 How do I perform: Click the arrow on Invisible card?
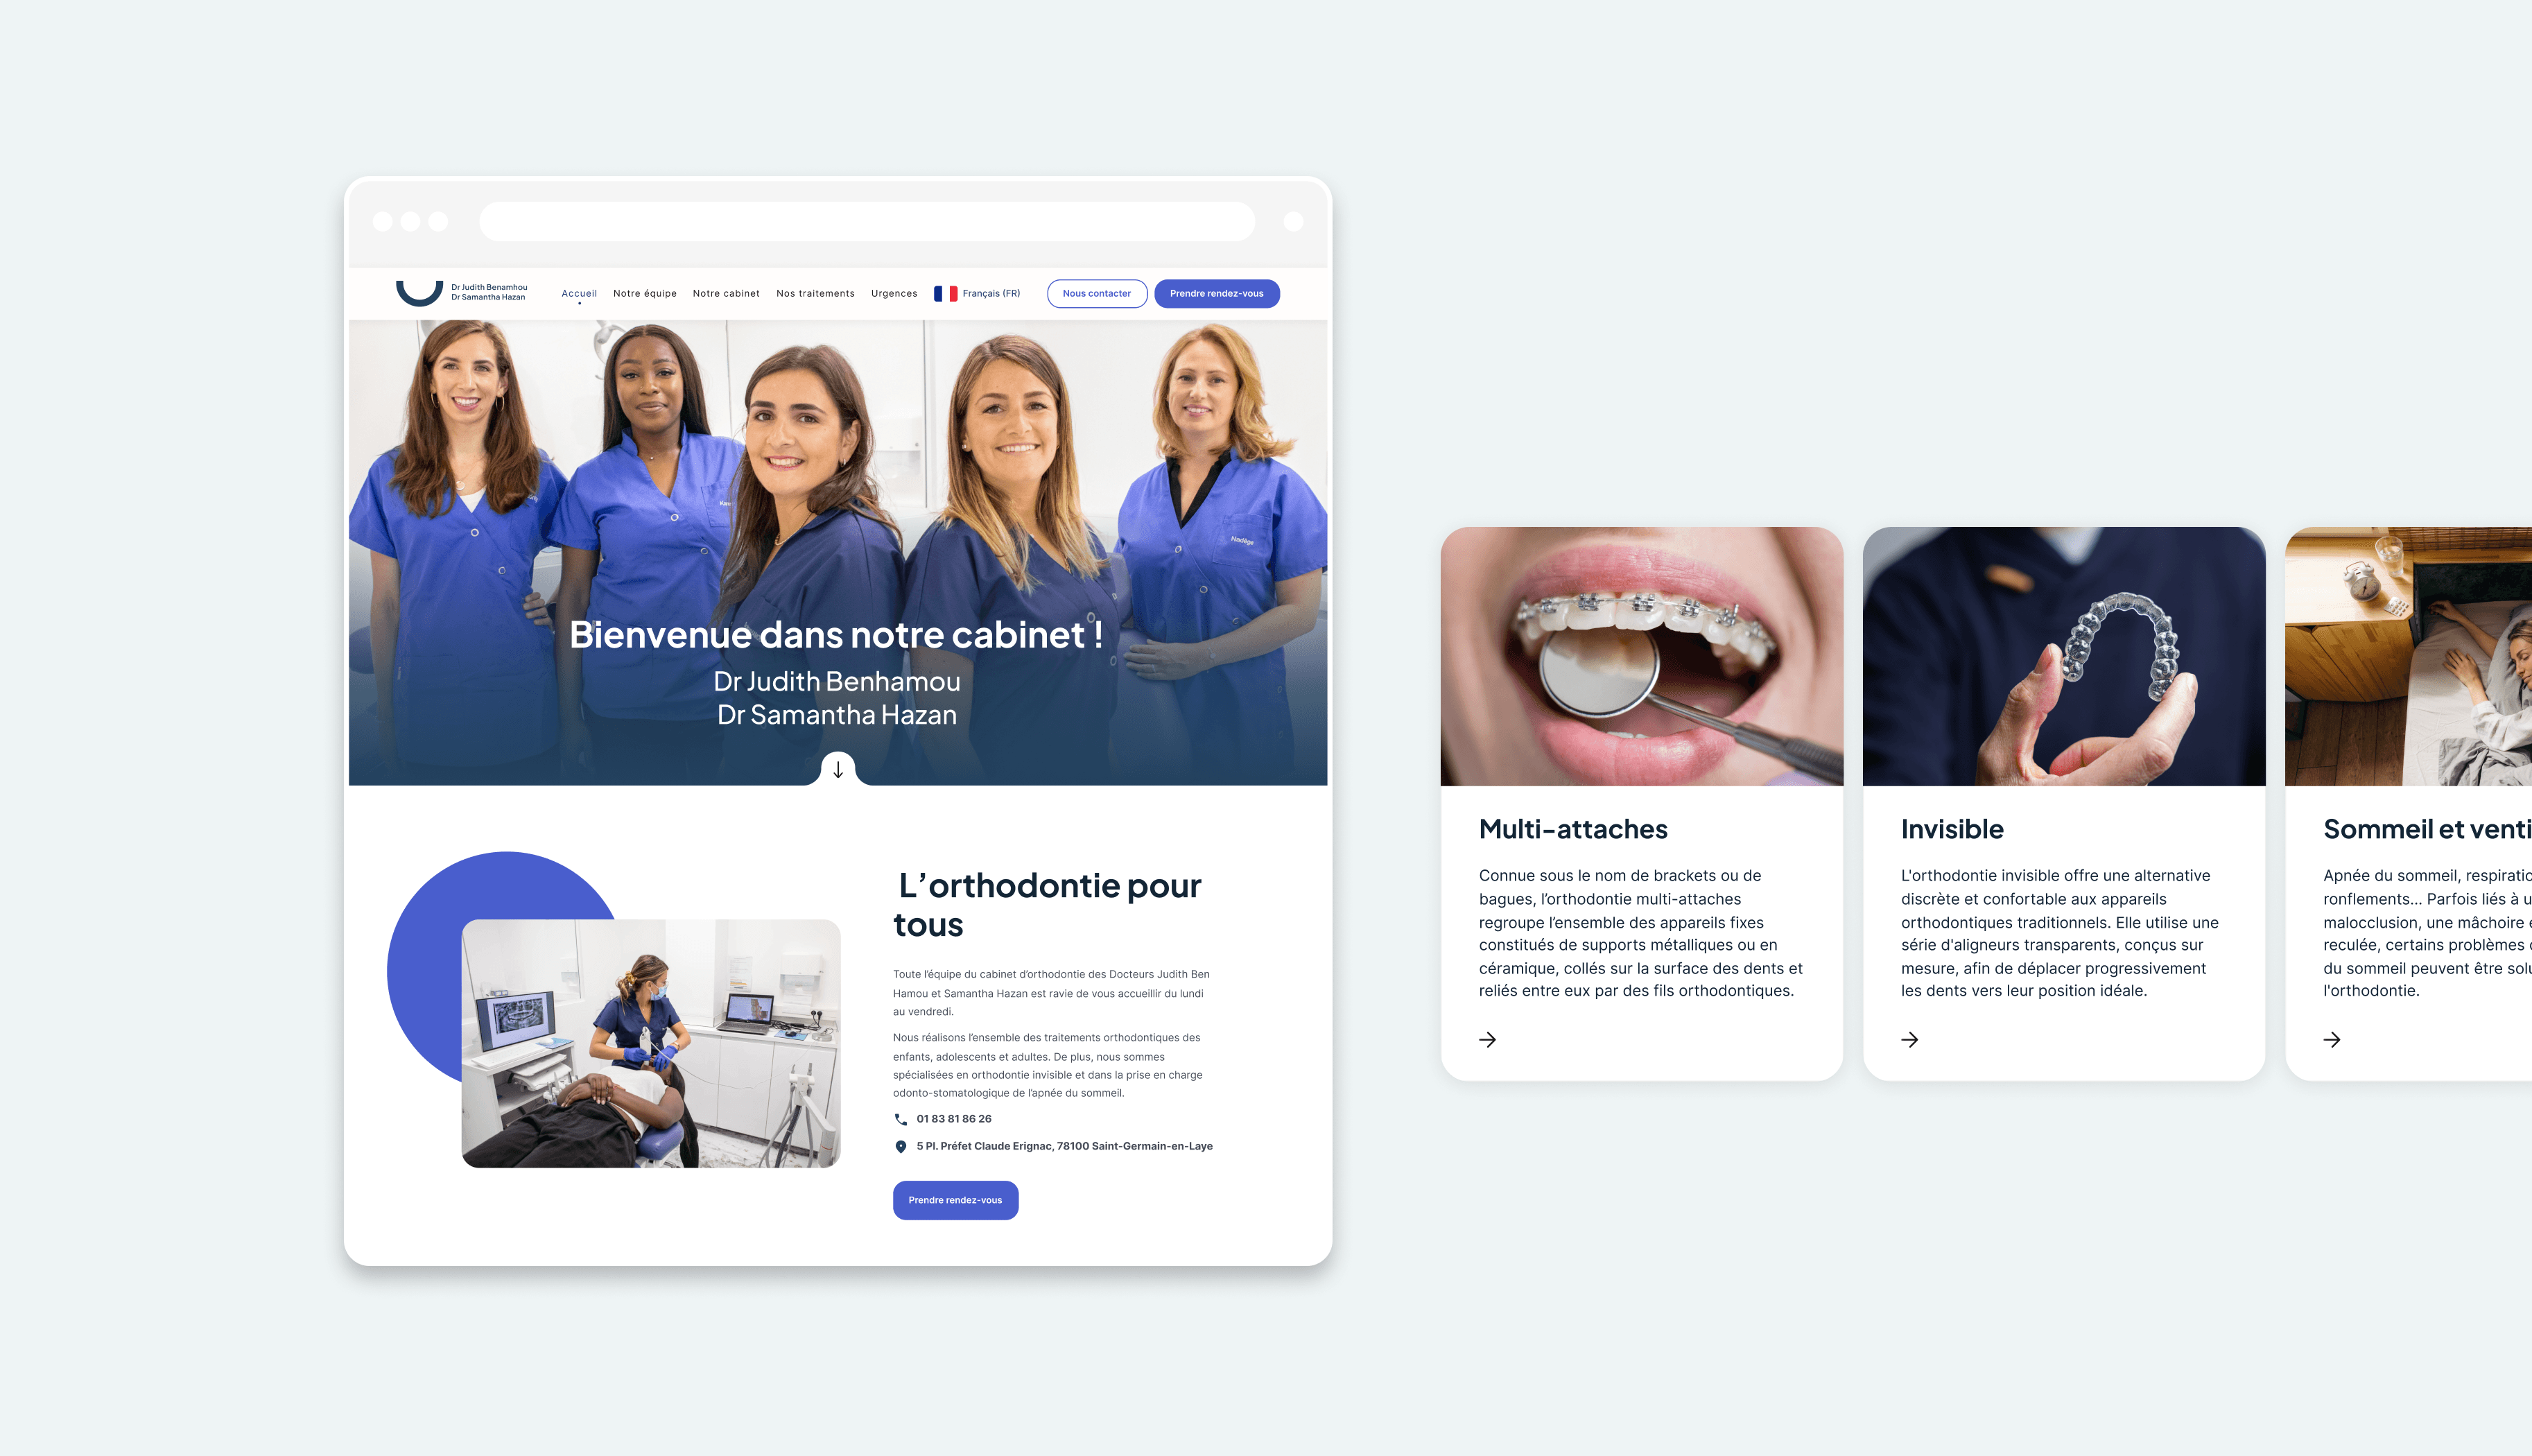pyautogui.click(x=1909, y=1040)
